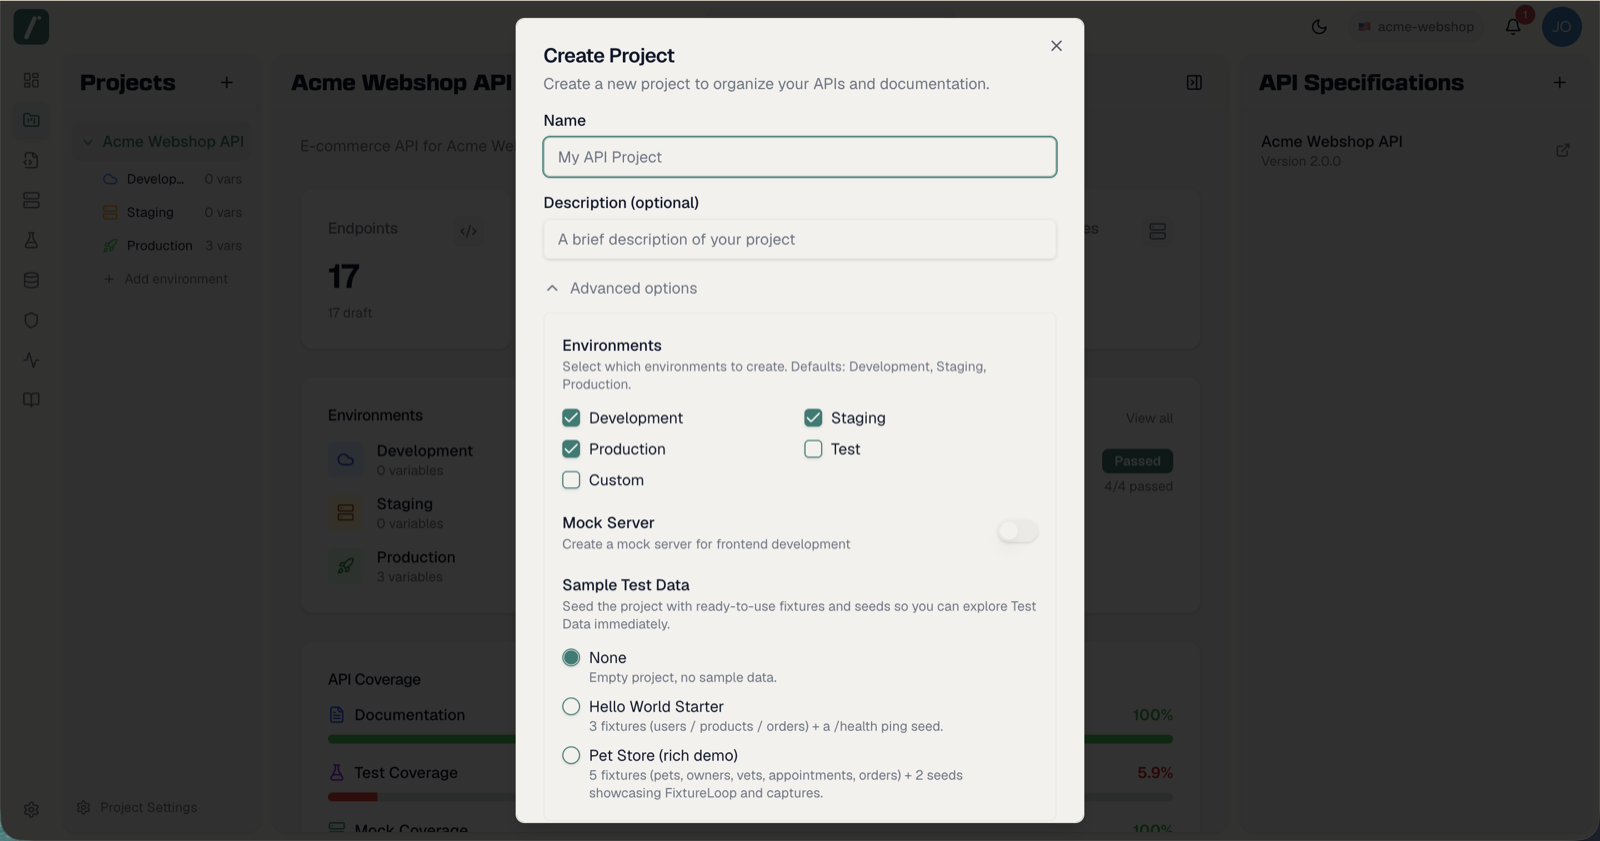Screen dimensions: 1600x841
Task: Open the testing flask sidebar icon
Action: [31, 241]
